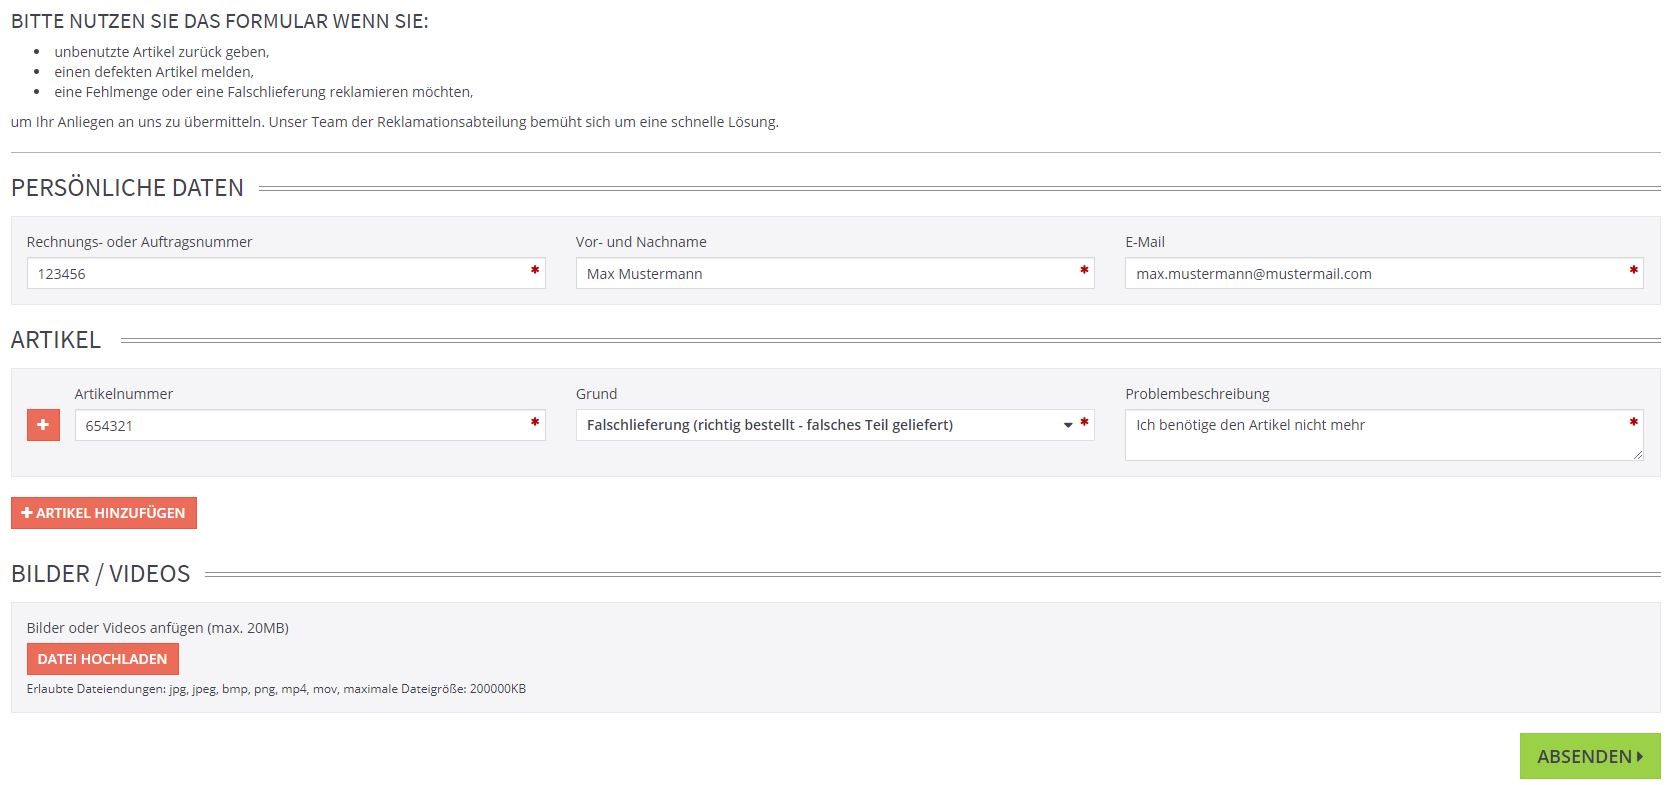
Task: Click the Fehlmenge oder Falschlieferung bullet text
Action: 264,92
